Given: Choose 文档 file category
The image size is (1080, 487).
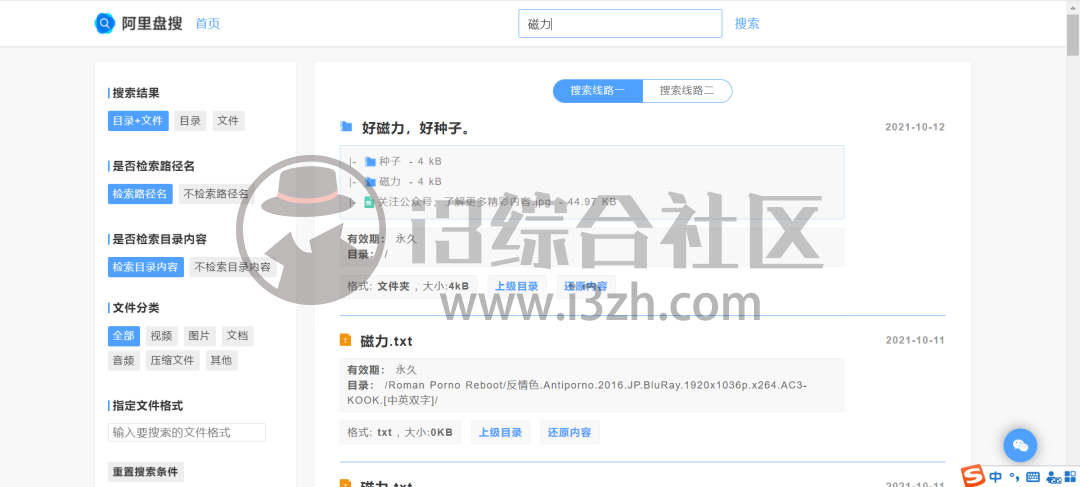Looking at the screenshot, I should (x=238, y=335).
